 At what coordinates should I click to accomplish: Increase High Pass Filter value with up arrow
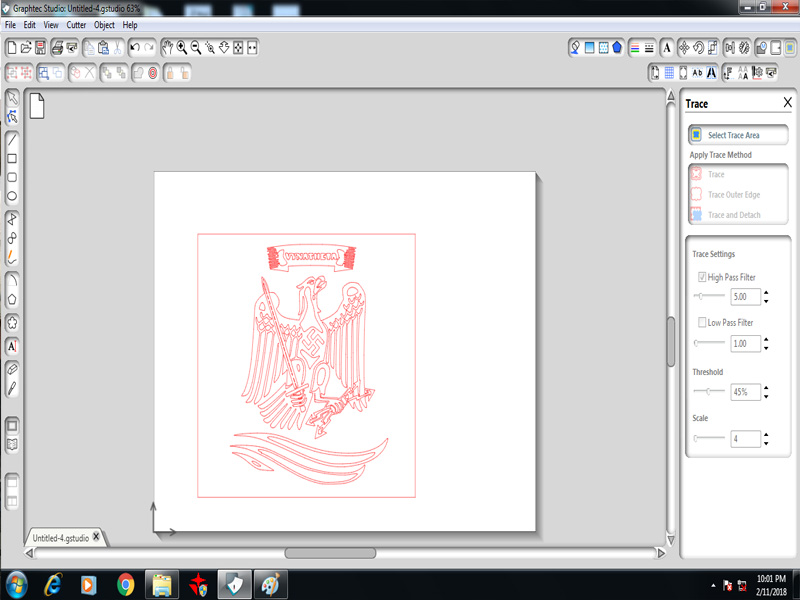point(766,293)
